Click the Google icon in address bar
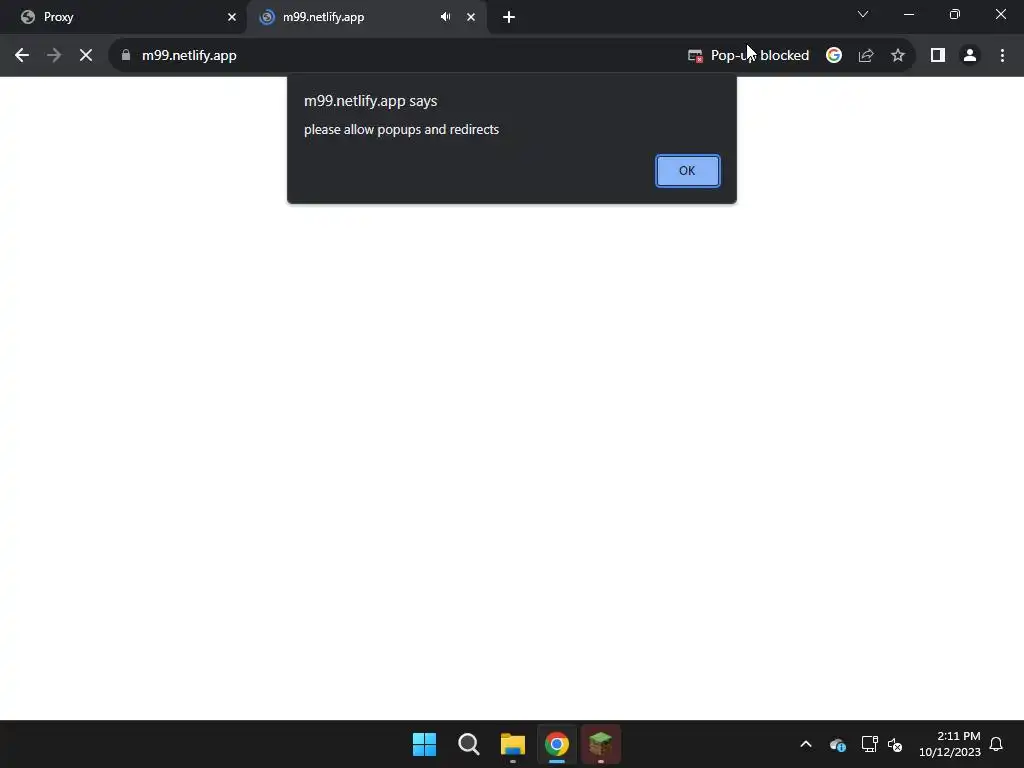 click(x=834, y=56)
